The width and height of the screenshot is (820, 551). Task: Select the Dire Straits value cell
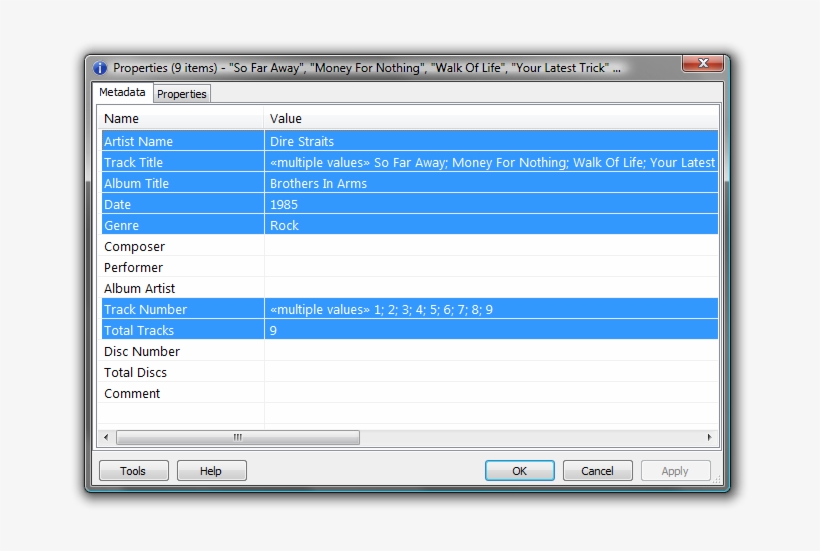(492, 141)
